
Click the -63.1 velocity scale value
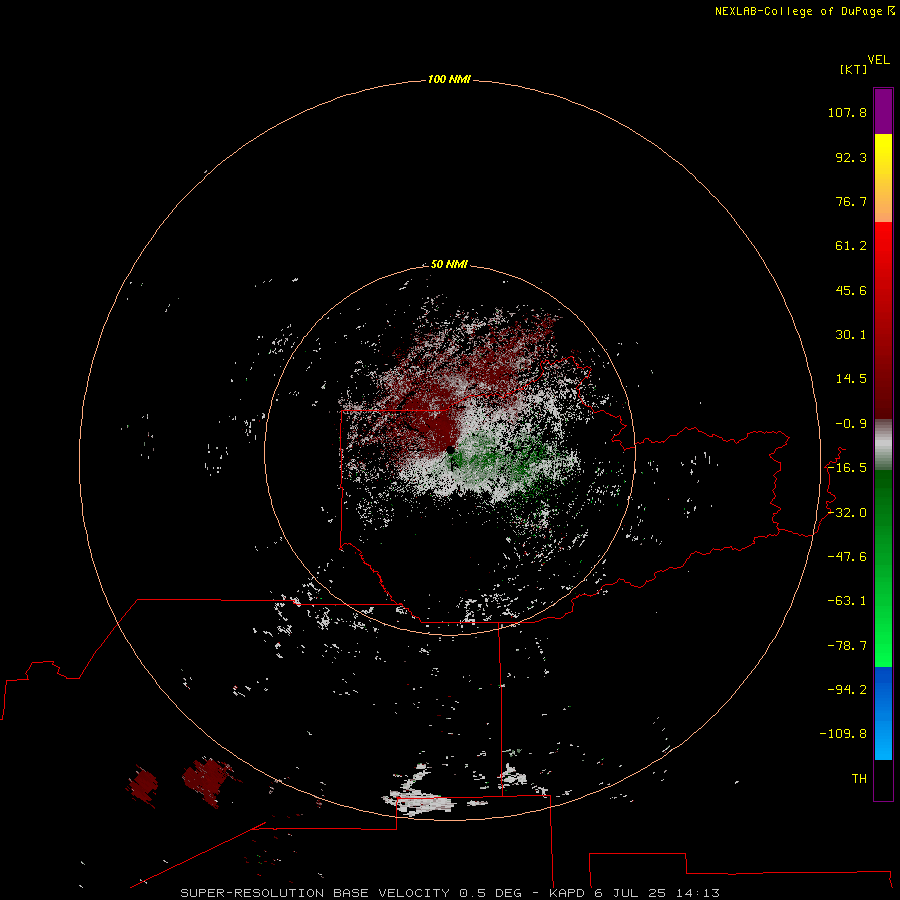[x=847, y=601]
